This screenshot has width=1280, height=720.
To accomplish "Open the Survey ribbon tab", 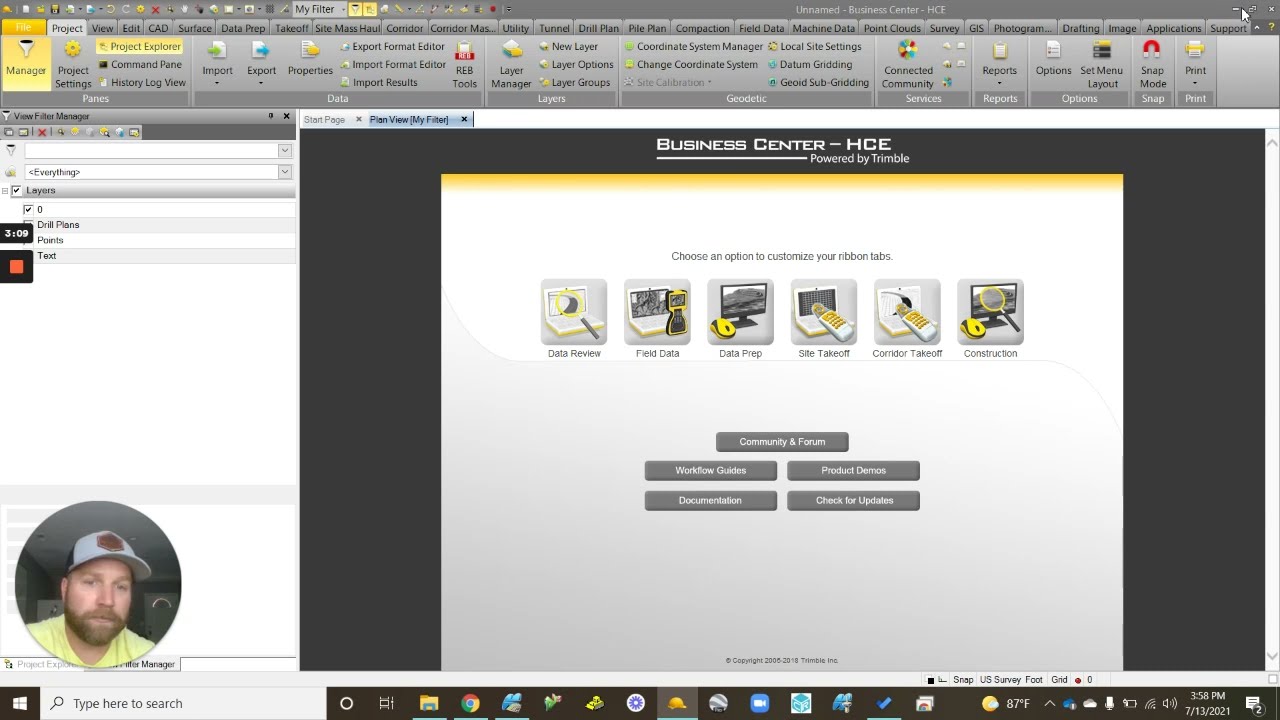I will (944, 28).
